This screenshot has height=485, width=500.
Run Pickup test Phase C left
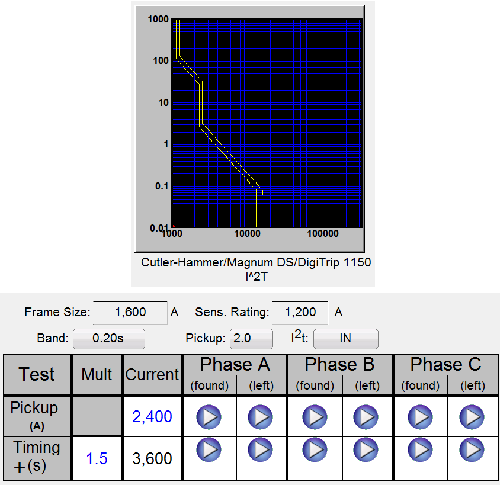[472, 417]
